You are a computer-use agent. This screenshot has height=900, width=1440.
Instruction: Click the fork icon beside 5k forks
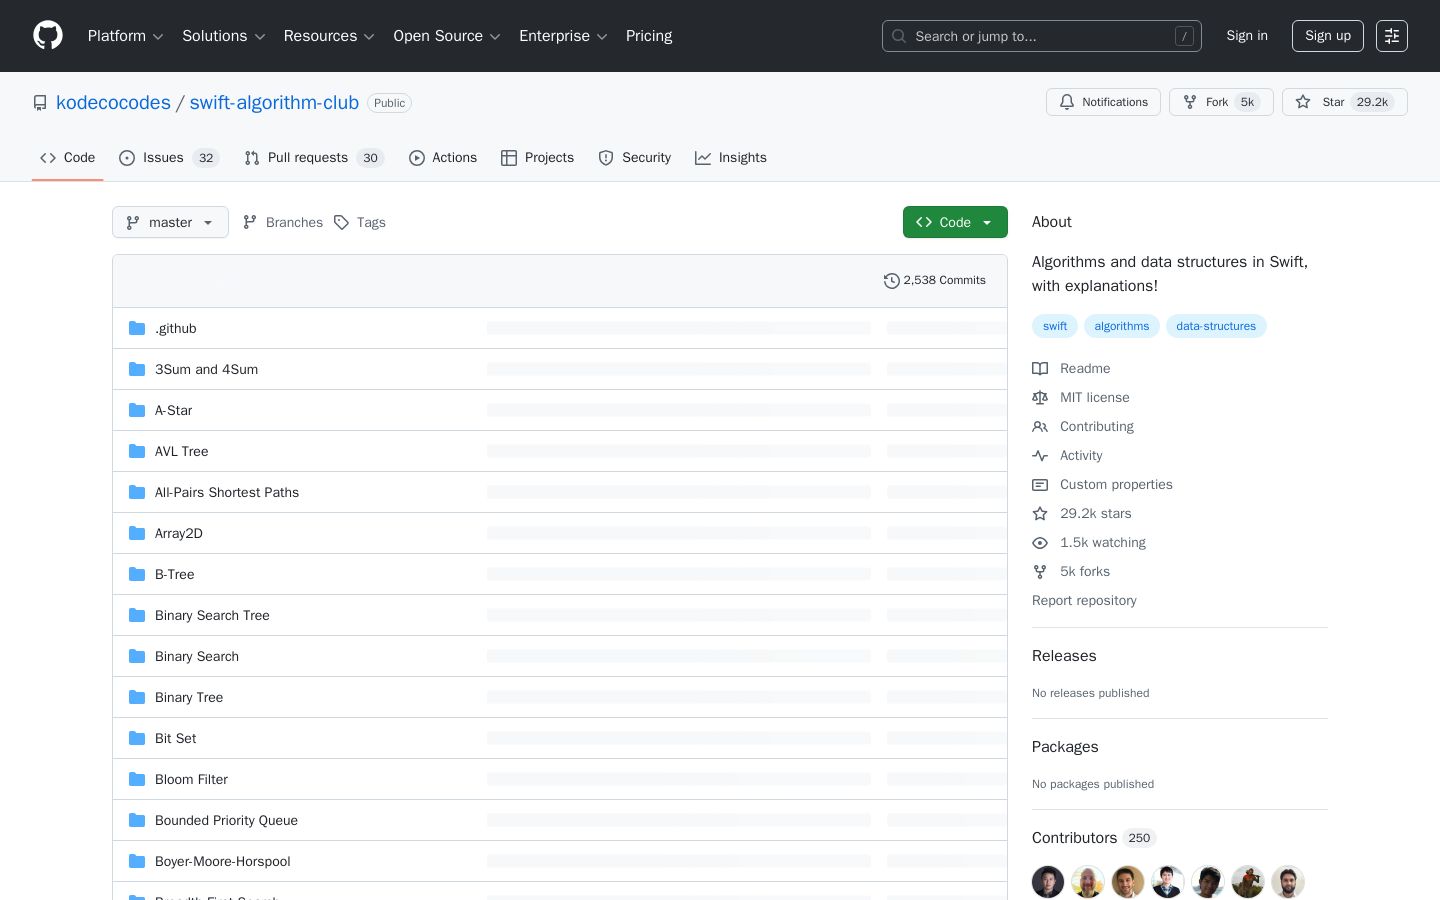pyautogui.click(x=1040, y=571)
